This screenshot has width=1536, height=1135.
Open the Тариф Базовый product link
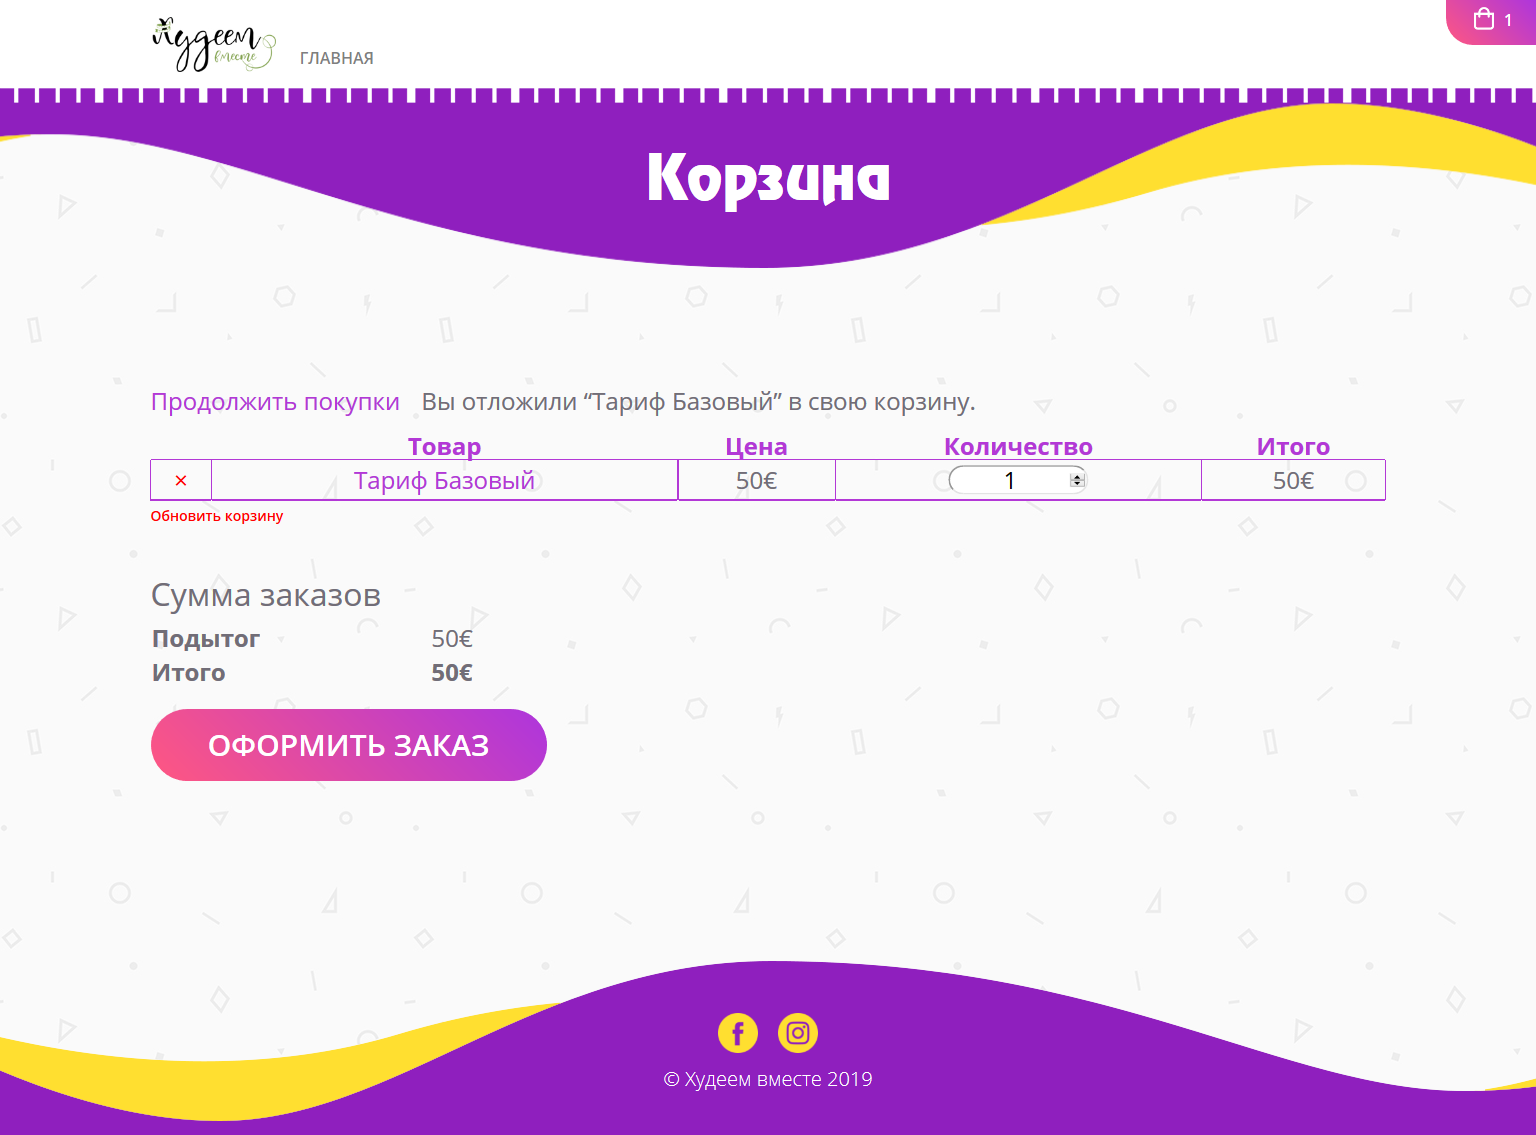444,481
